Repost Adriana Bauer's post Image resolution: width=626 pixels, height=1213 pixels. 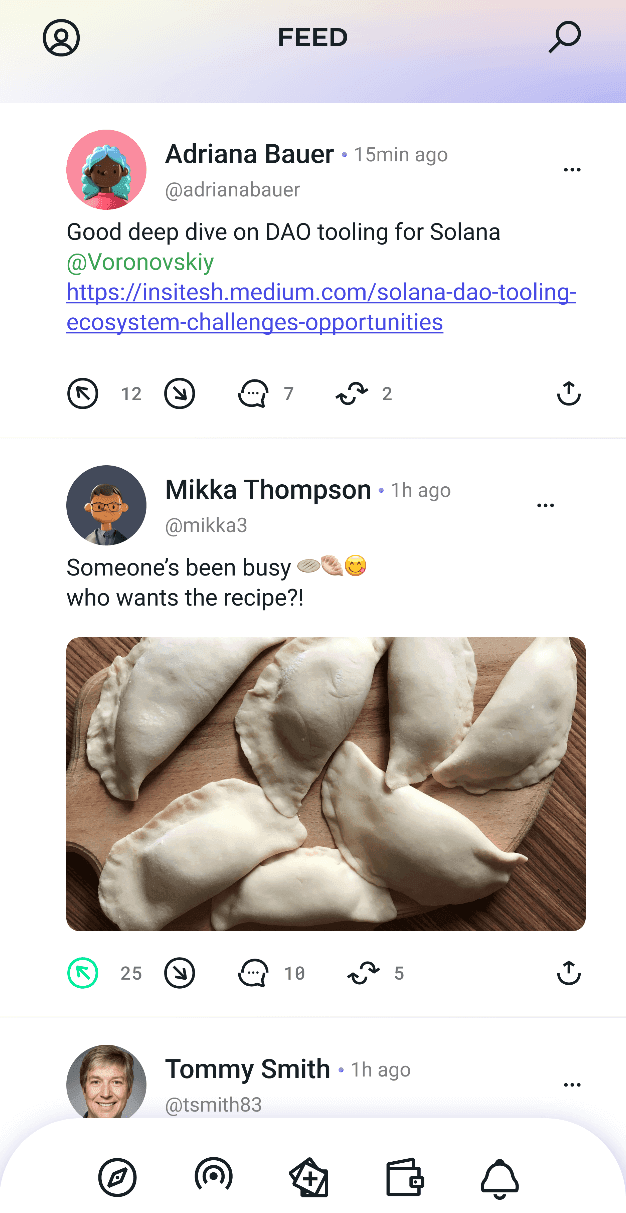(x=351, y=394)
